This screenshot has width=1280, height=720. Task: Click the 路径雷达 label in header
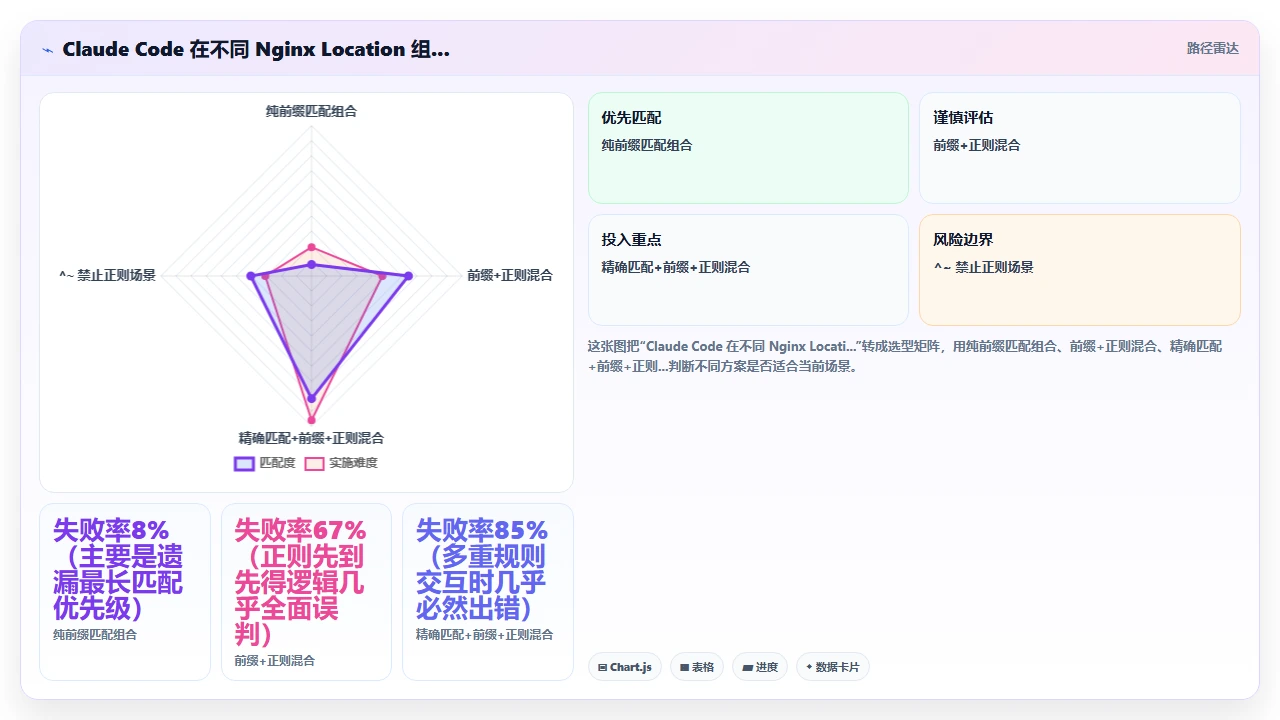click(1212, 48)
